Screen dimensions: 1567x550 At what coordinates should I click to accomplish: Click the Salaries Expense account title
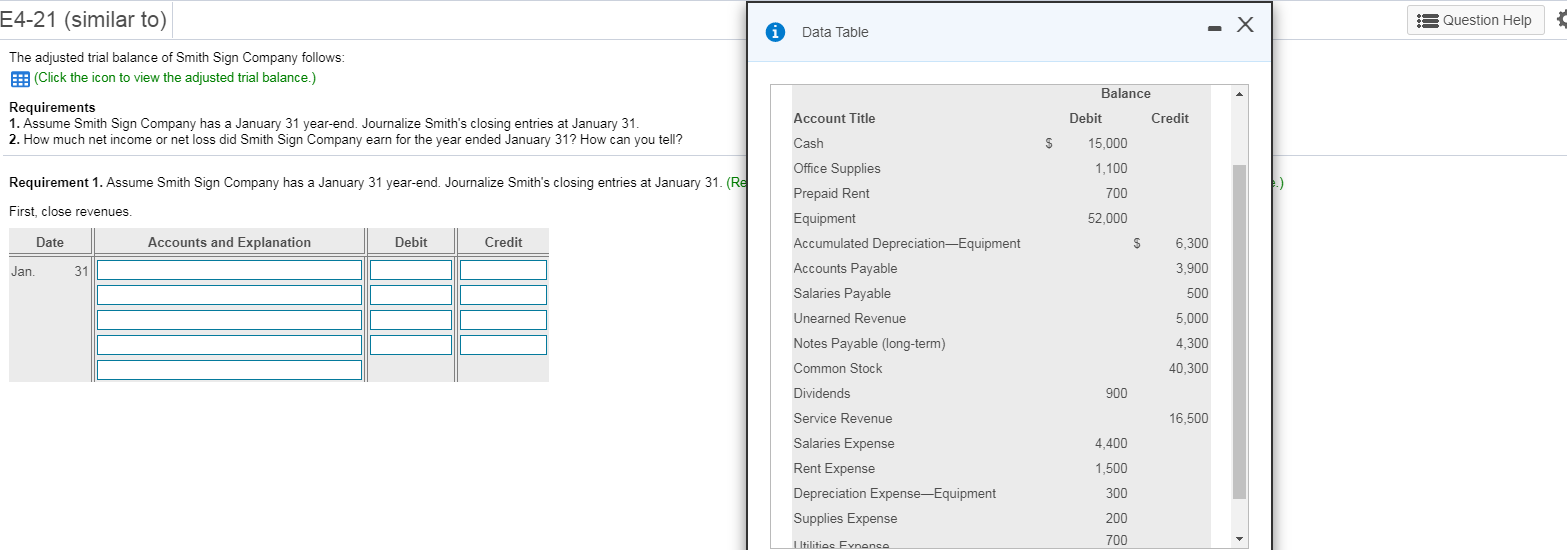(x=844, y=443)
